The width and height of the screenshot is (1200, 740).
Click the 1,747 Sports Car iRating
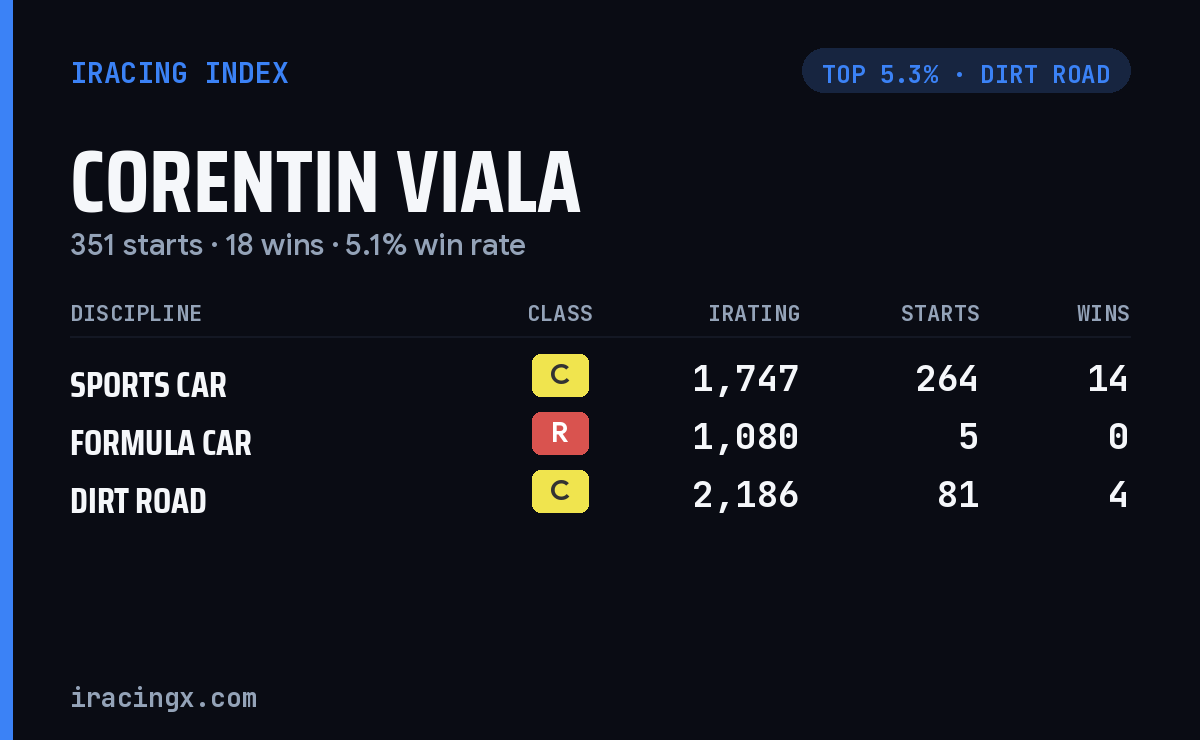coord(746,379)
